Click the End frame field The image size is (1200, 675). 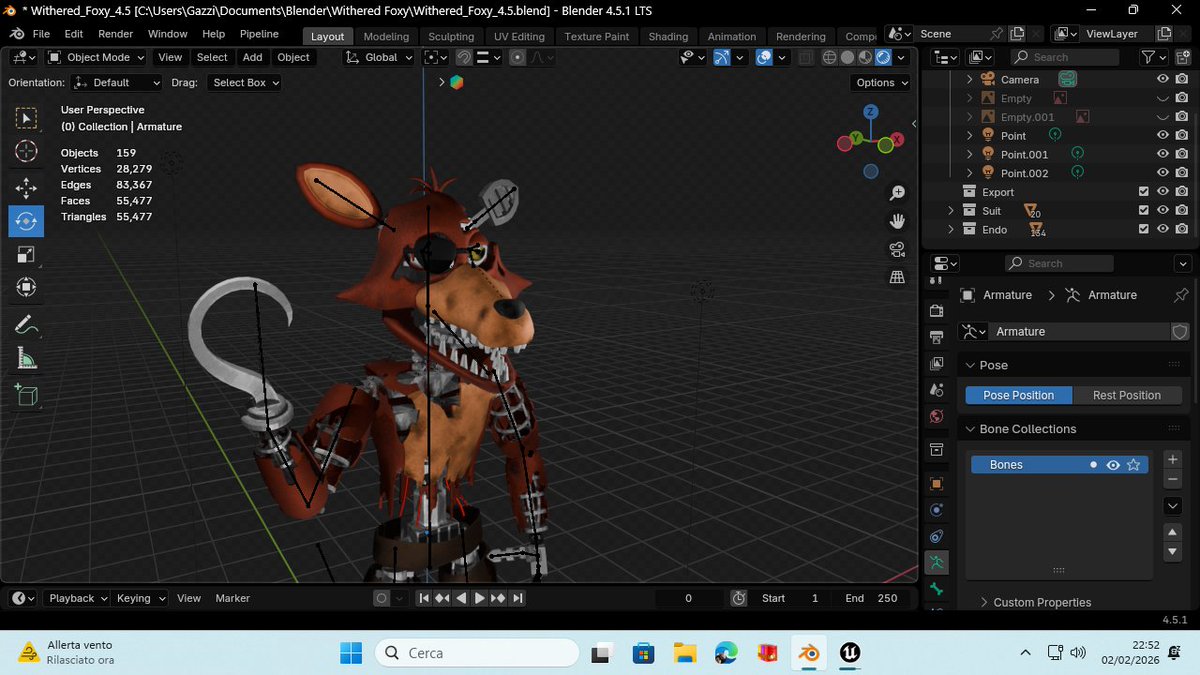point(872,598)
